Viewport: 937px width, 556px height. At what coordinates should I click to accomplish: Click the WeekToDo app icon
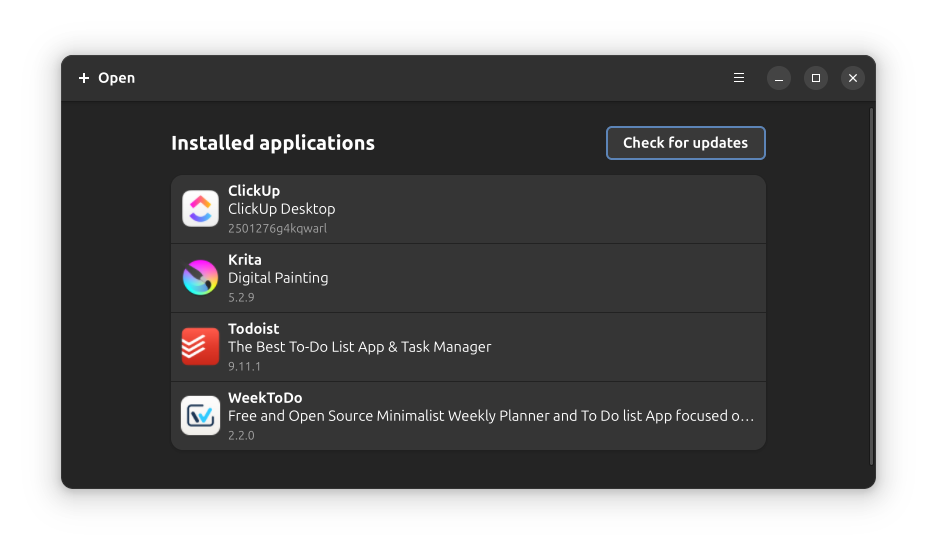[x=200, y=416]
